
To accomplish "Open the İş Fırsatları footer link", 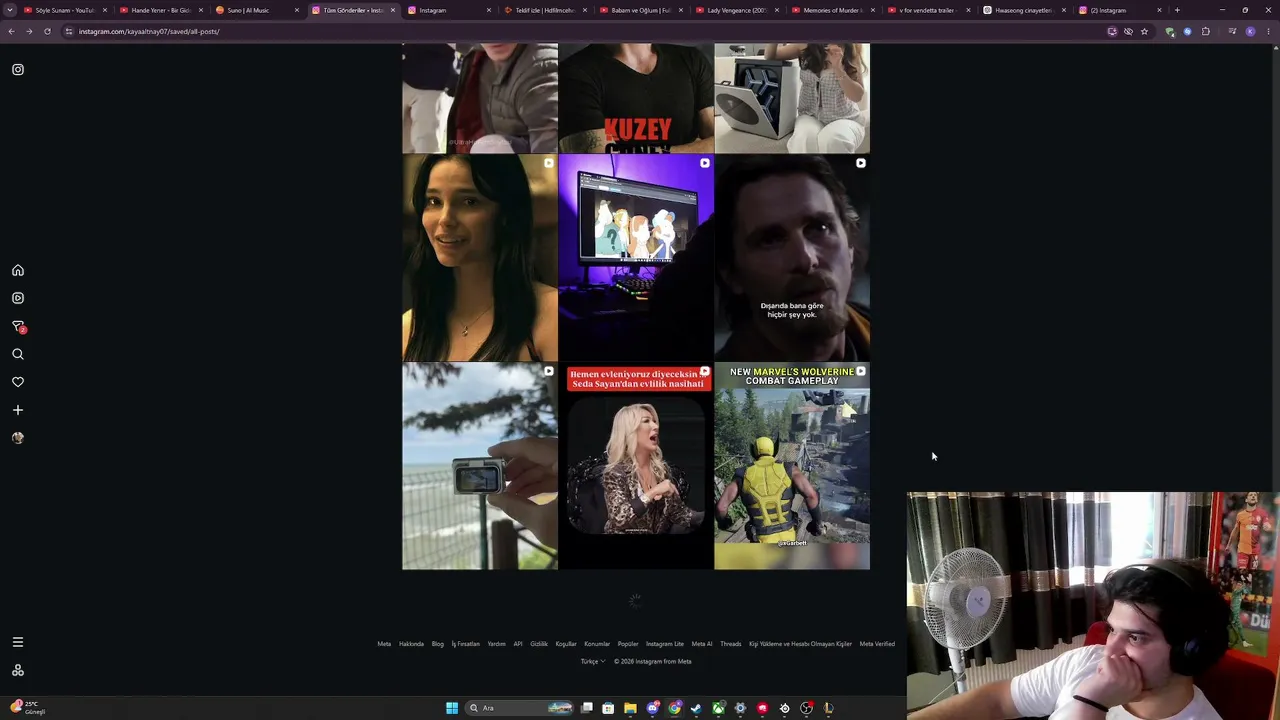I will 466,644.
